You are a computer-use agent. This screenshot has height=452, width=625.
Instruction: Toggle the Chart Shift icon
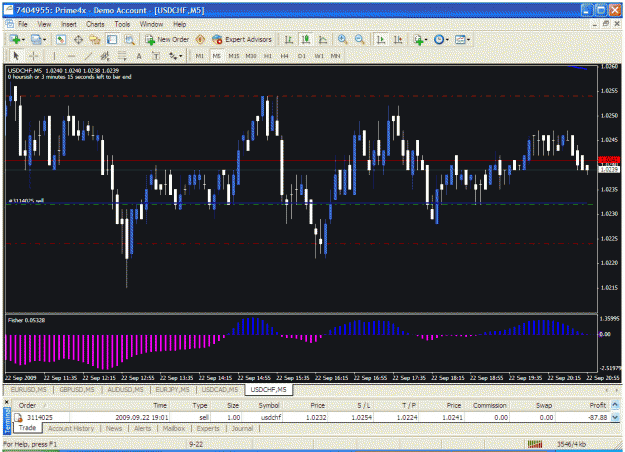point(398,39)
